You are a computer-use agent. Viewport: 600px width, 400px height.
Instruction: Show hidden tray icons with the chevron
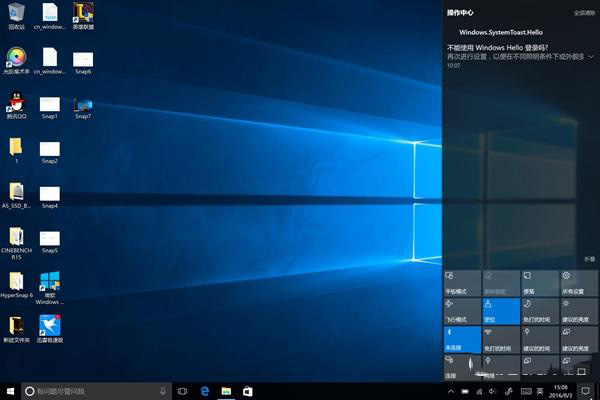[451, 391]
